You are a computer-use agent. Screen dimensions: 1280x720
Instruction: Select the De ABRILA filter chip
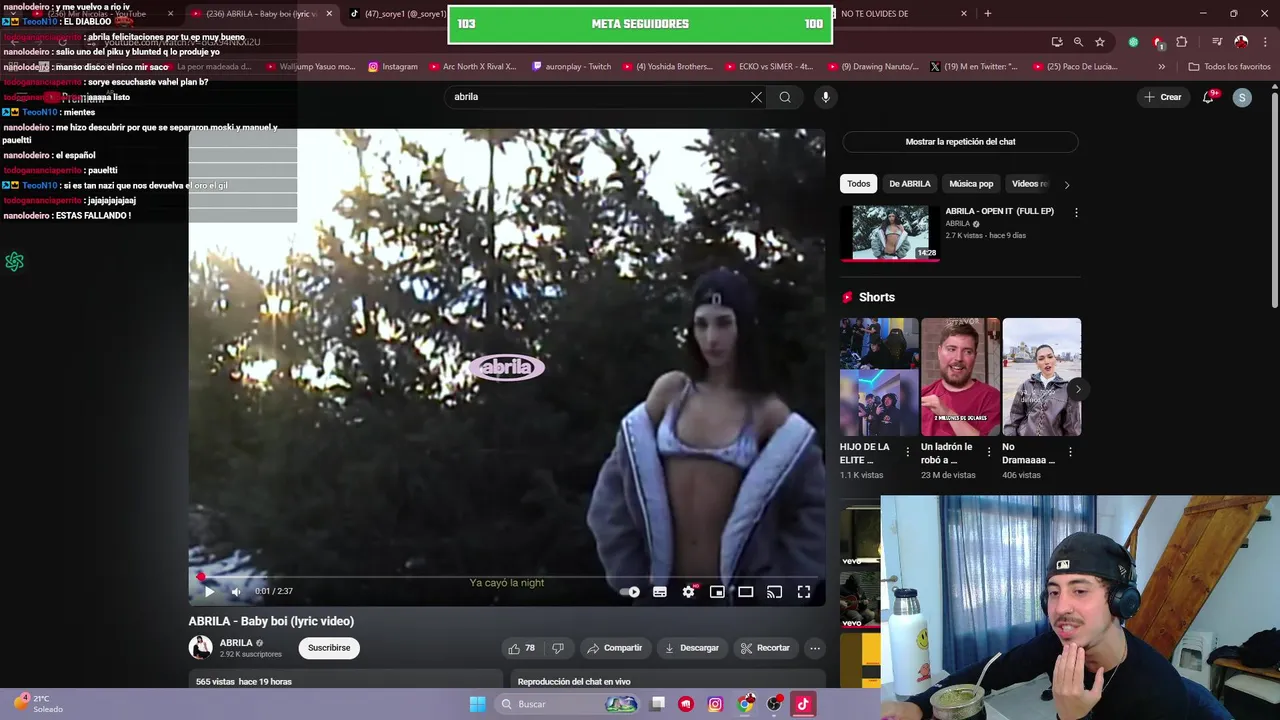click(910, 184)
